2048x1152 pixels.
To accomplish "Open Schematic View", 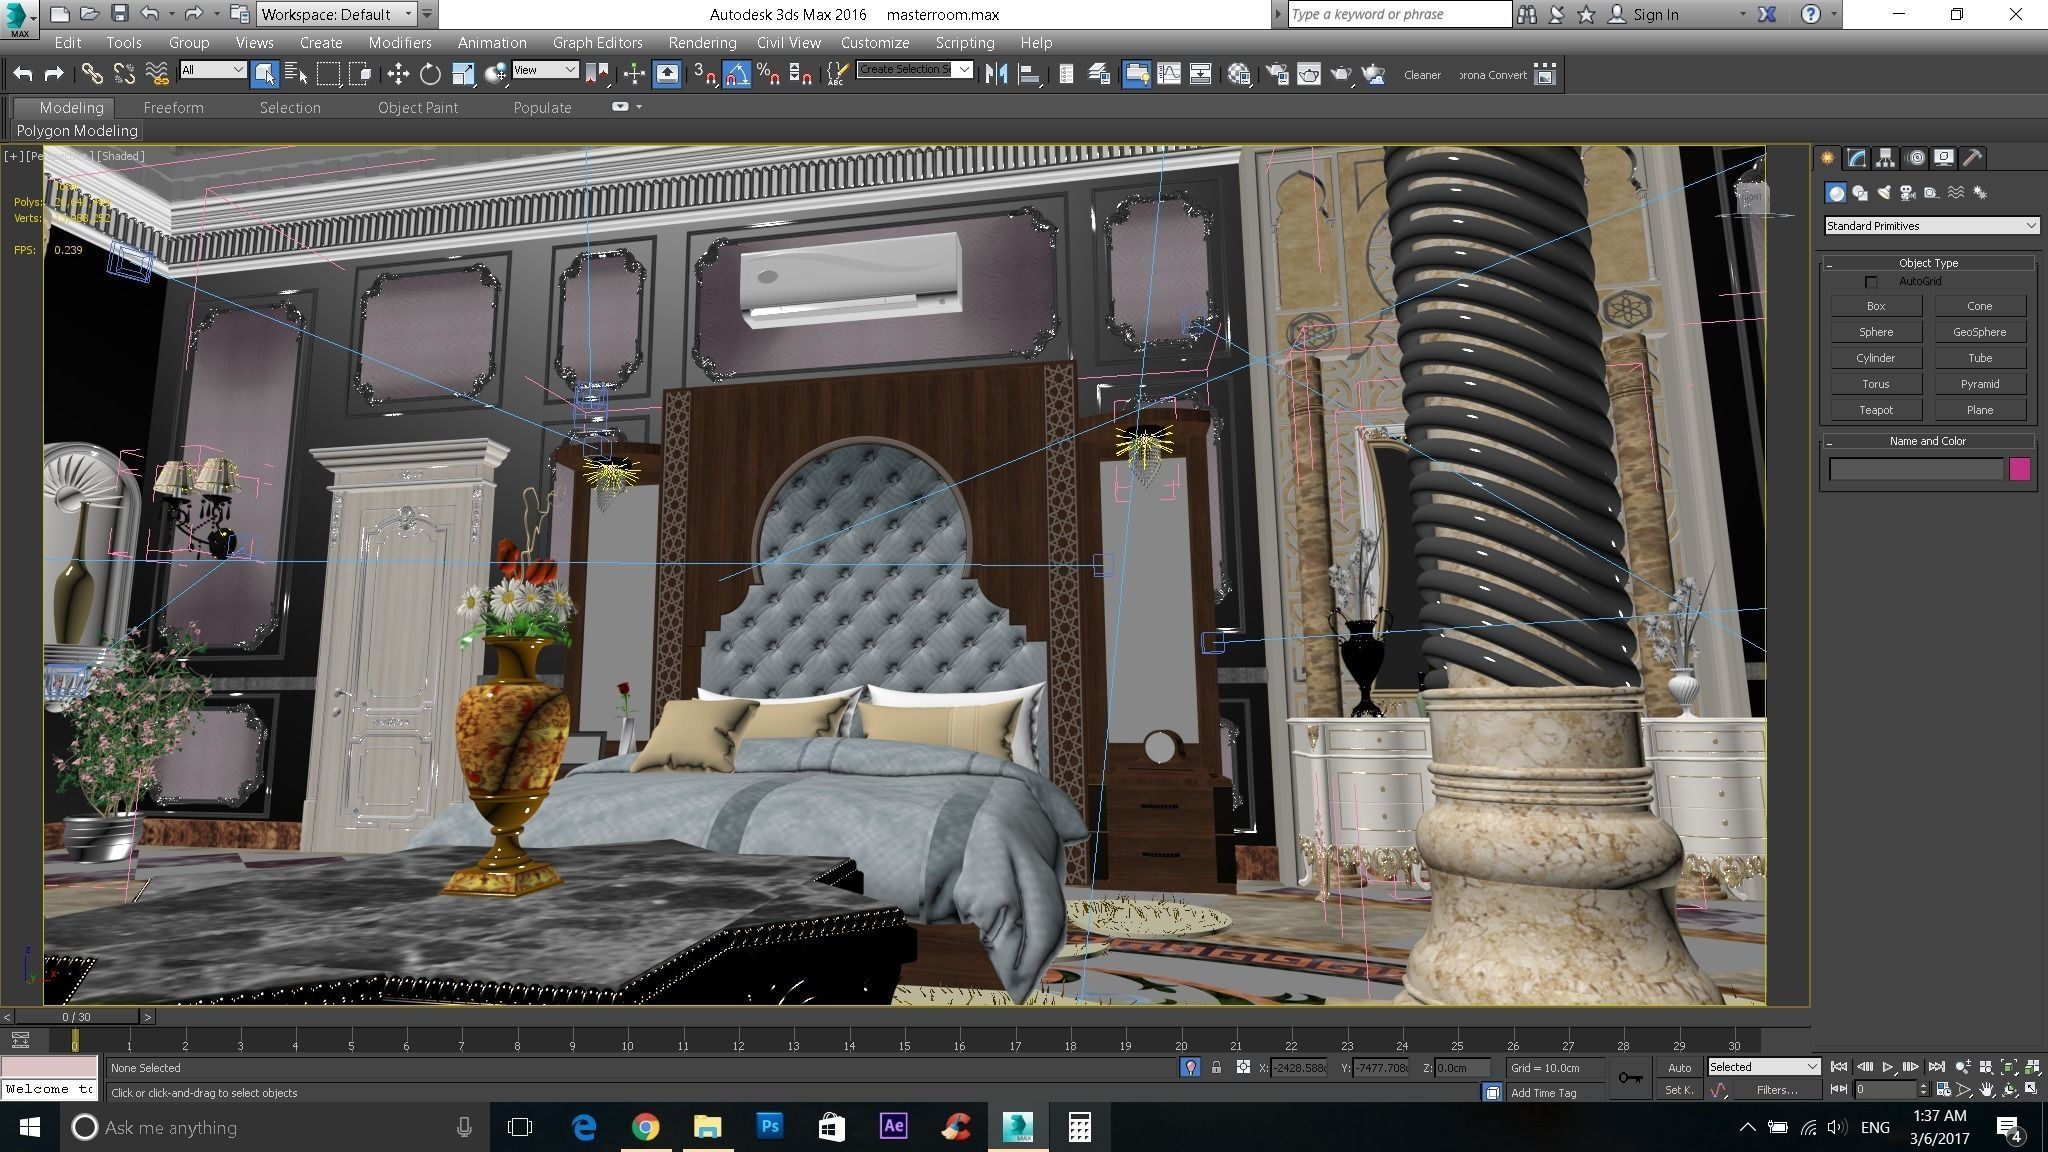I will pyautogui.click(x=1200, y=74).
